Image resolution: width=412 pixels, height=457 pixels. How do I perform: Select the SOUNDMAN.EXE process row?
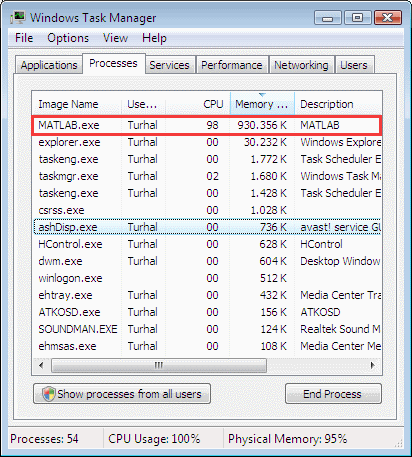(x=207, y=329)
